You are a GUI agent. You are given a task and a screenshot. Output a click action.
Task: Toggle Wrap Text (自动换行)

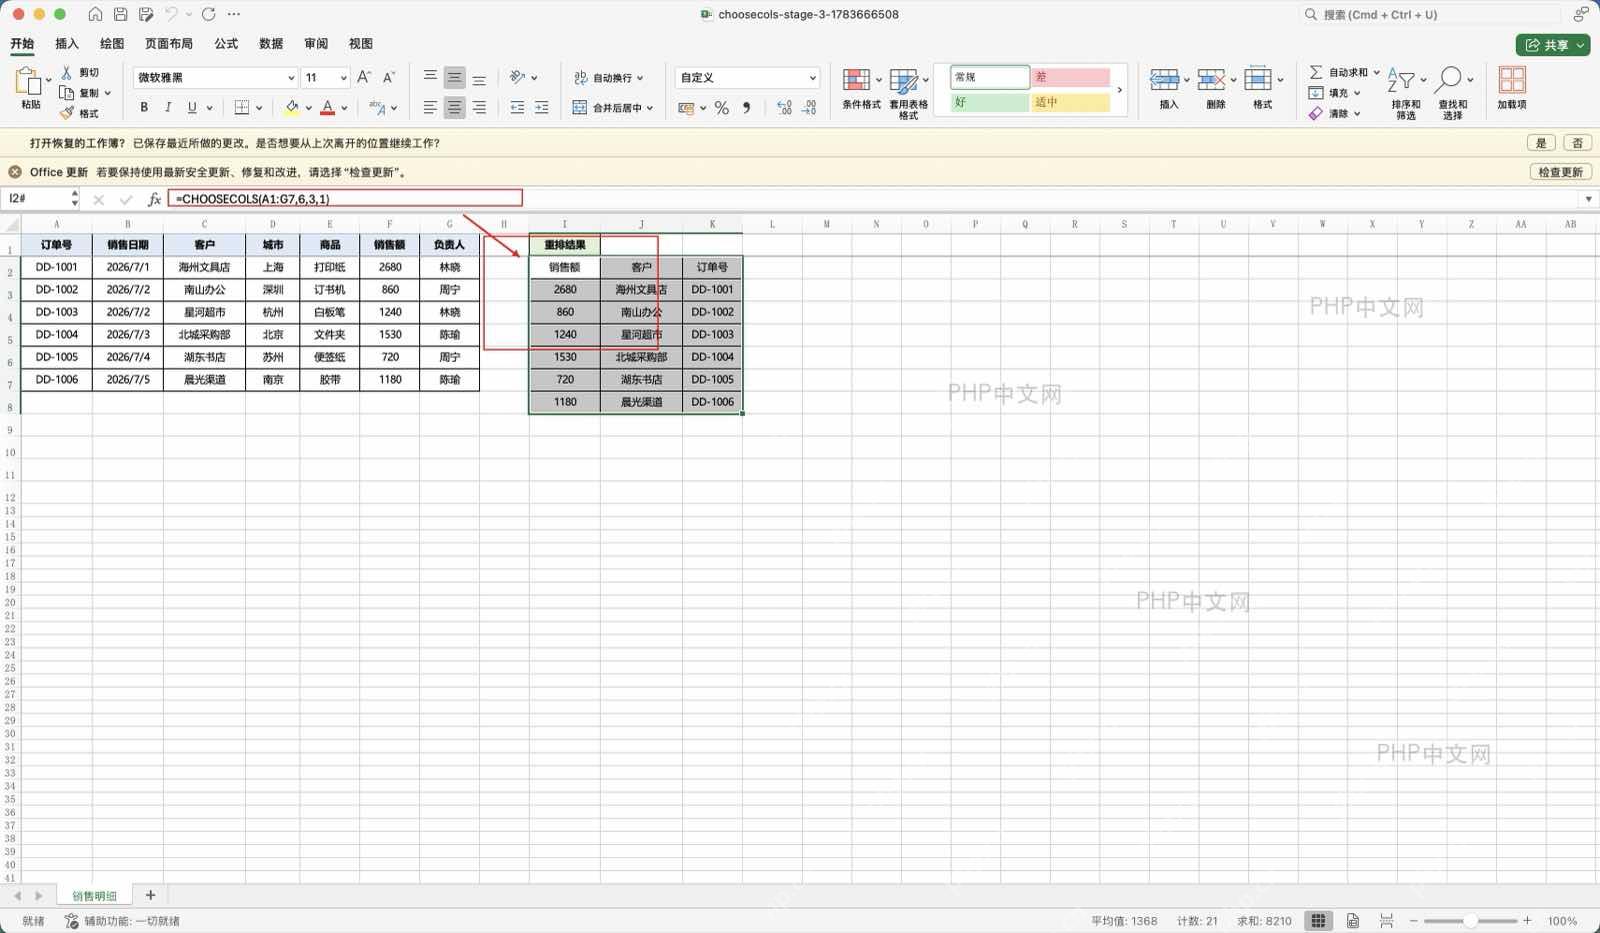607,77
